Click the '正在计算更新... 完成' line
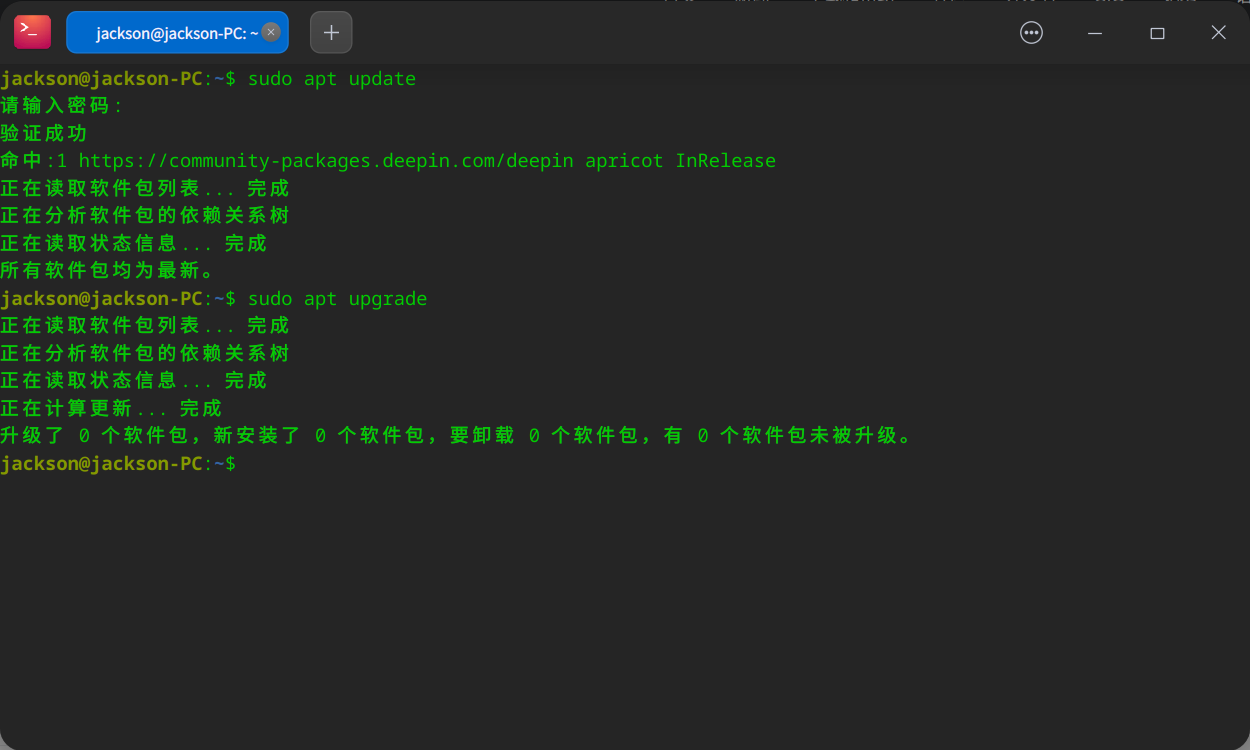This screenshot has width=1250, height=750. (x=110, y=407)
